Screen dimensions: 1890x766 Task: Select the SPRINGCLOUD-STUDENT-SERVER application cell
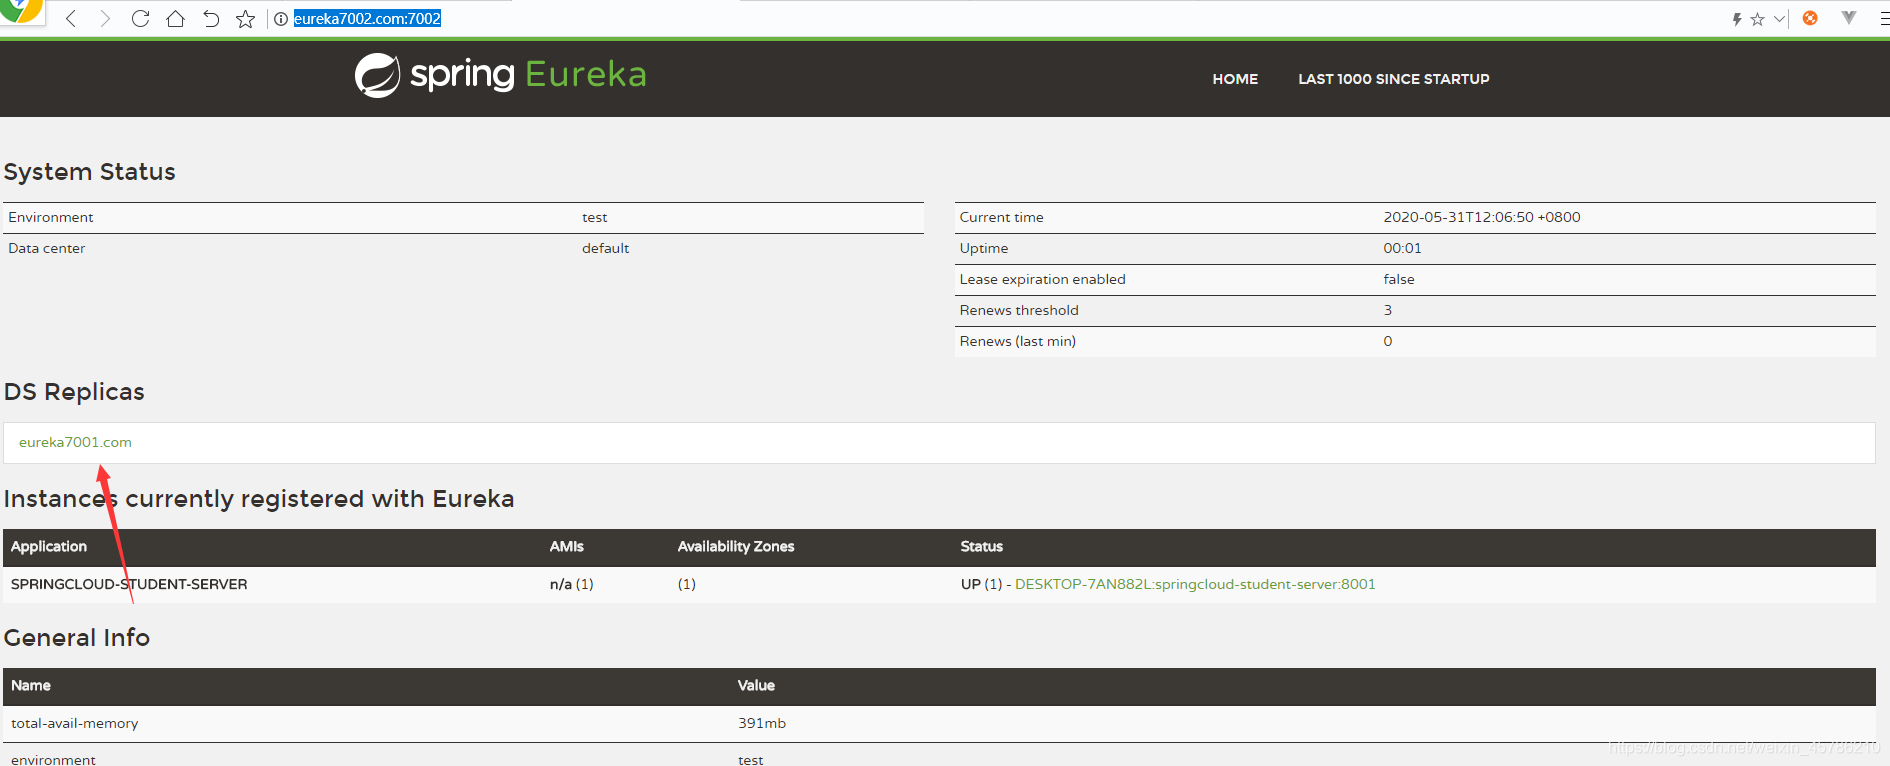pos(129,584)
